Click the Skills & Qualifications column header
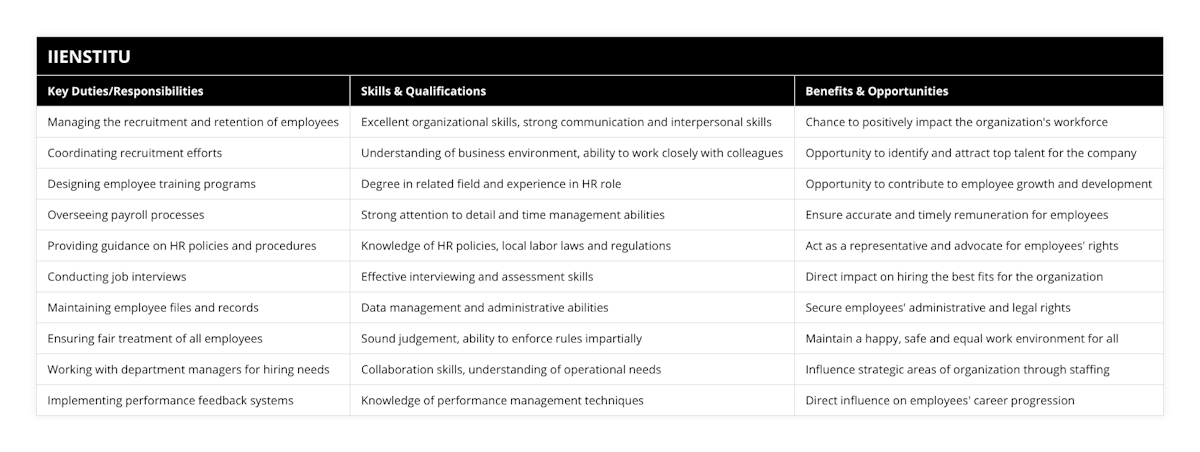The width and height of the screenshot is (1200, 452). pos(423,91)
